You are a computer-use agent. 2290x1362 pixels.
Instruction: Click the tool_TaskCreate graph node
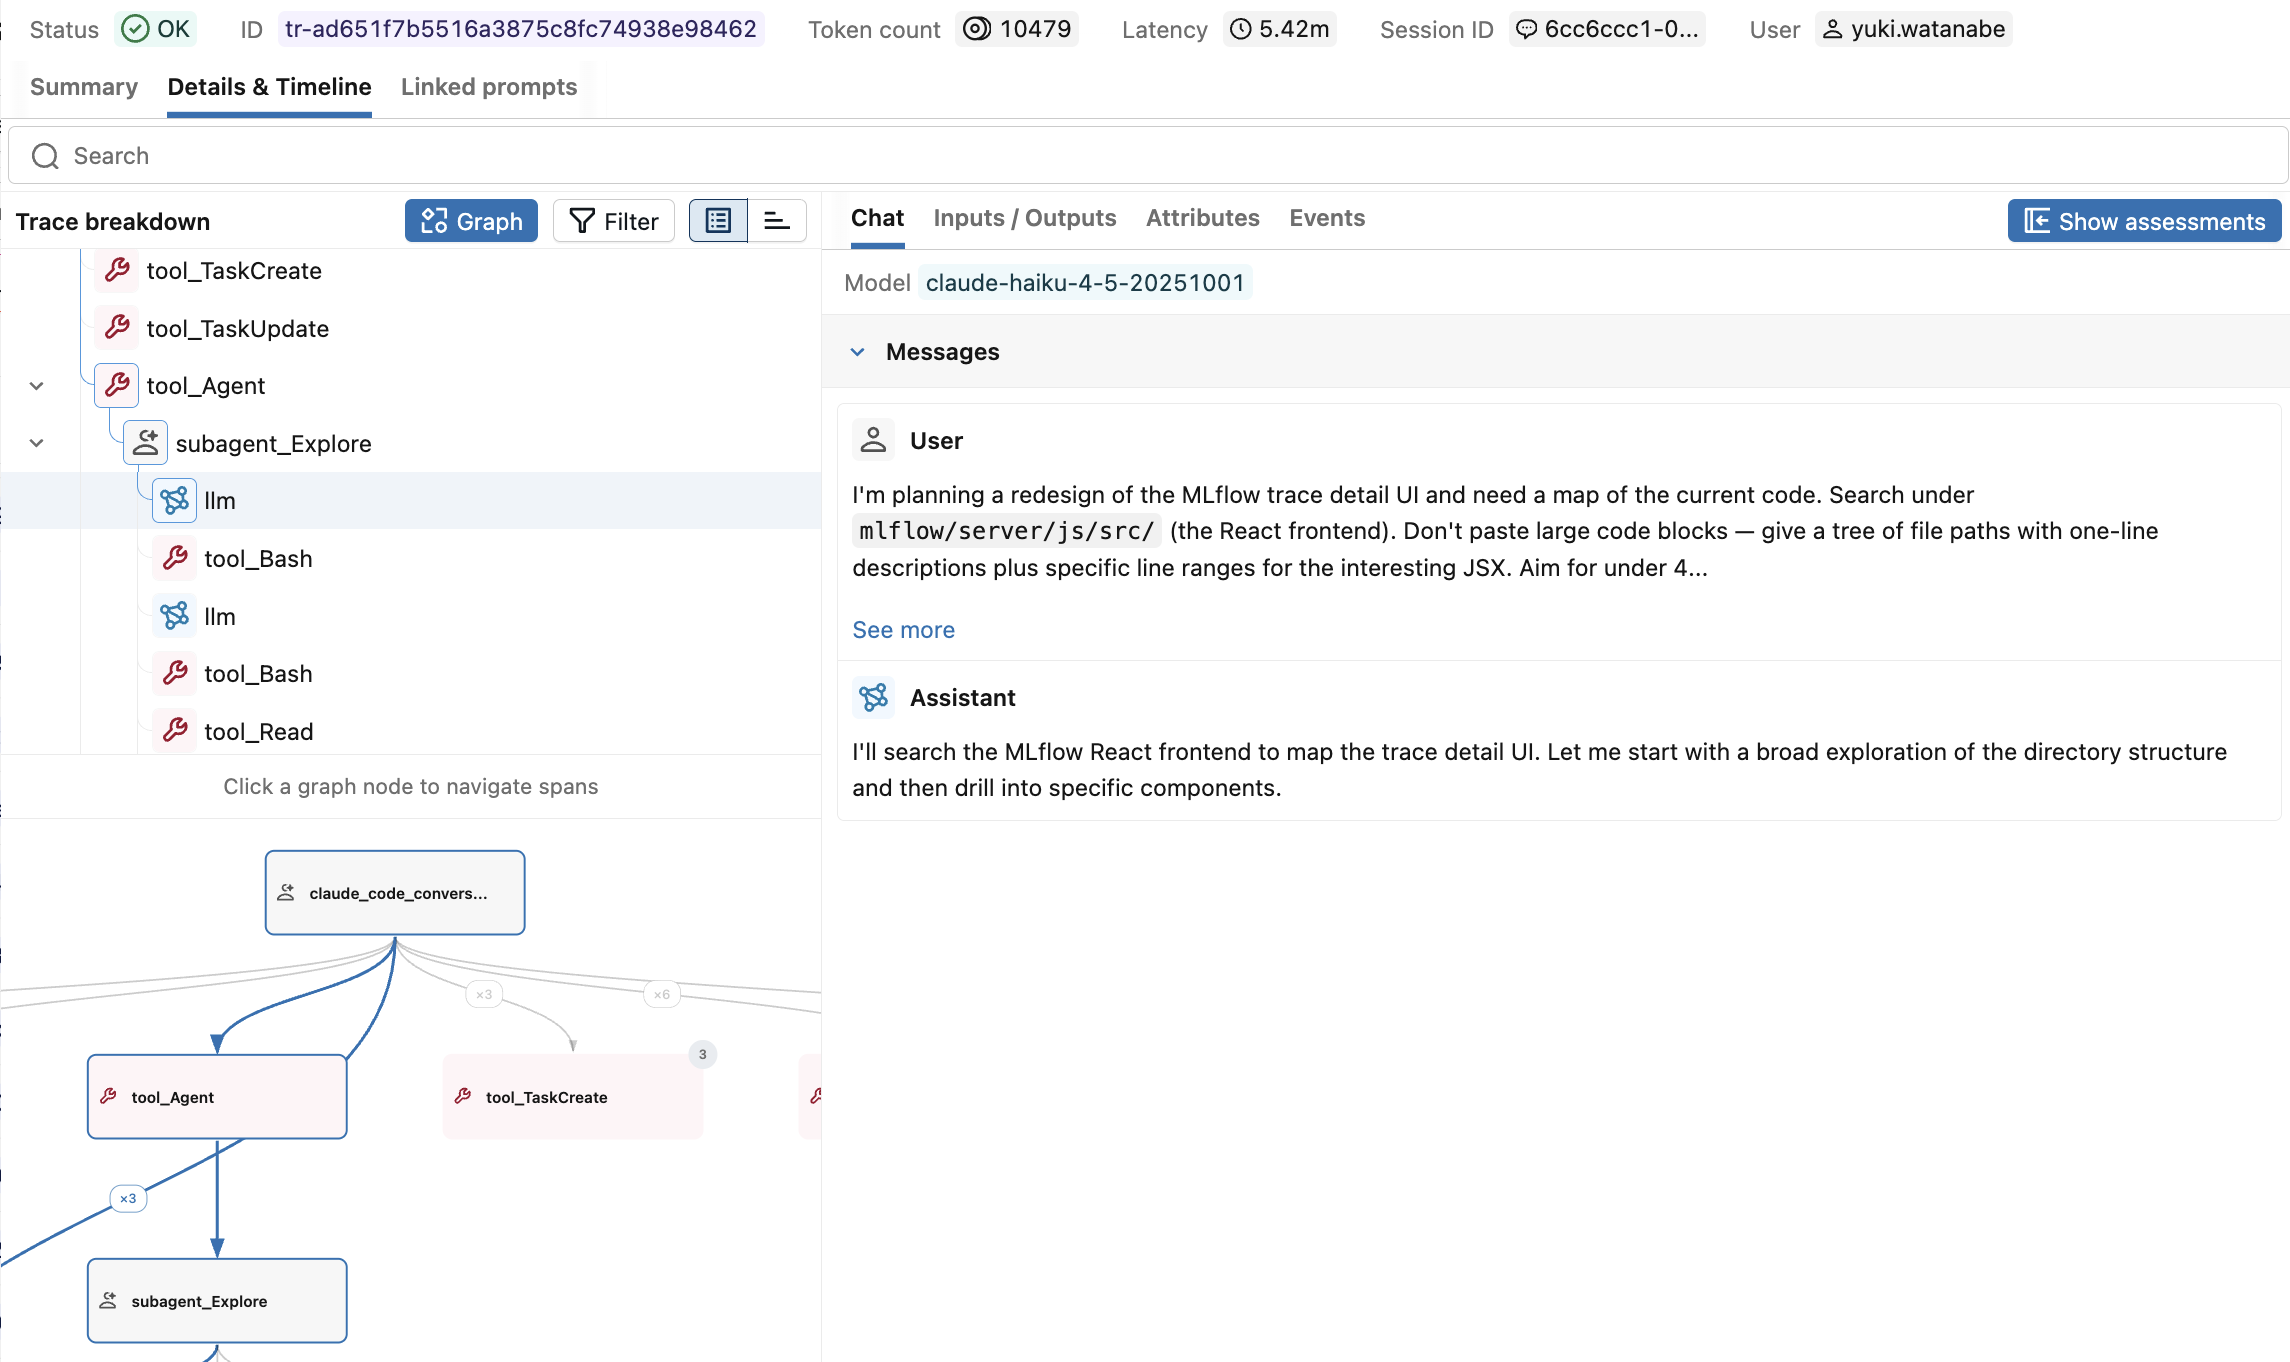(573, 1097)
